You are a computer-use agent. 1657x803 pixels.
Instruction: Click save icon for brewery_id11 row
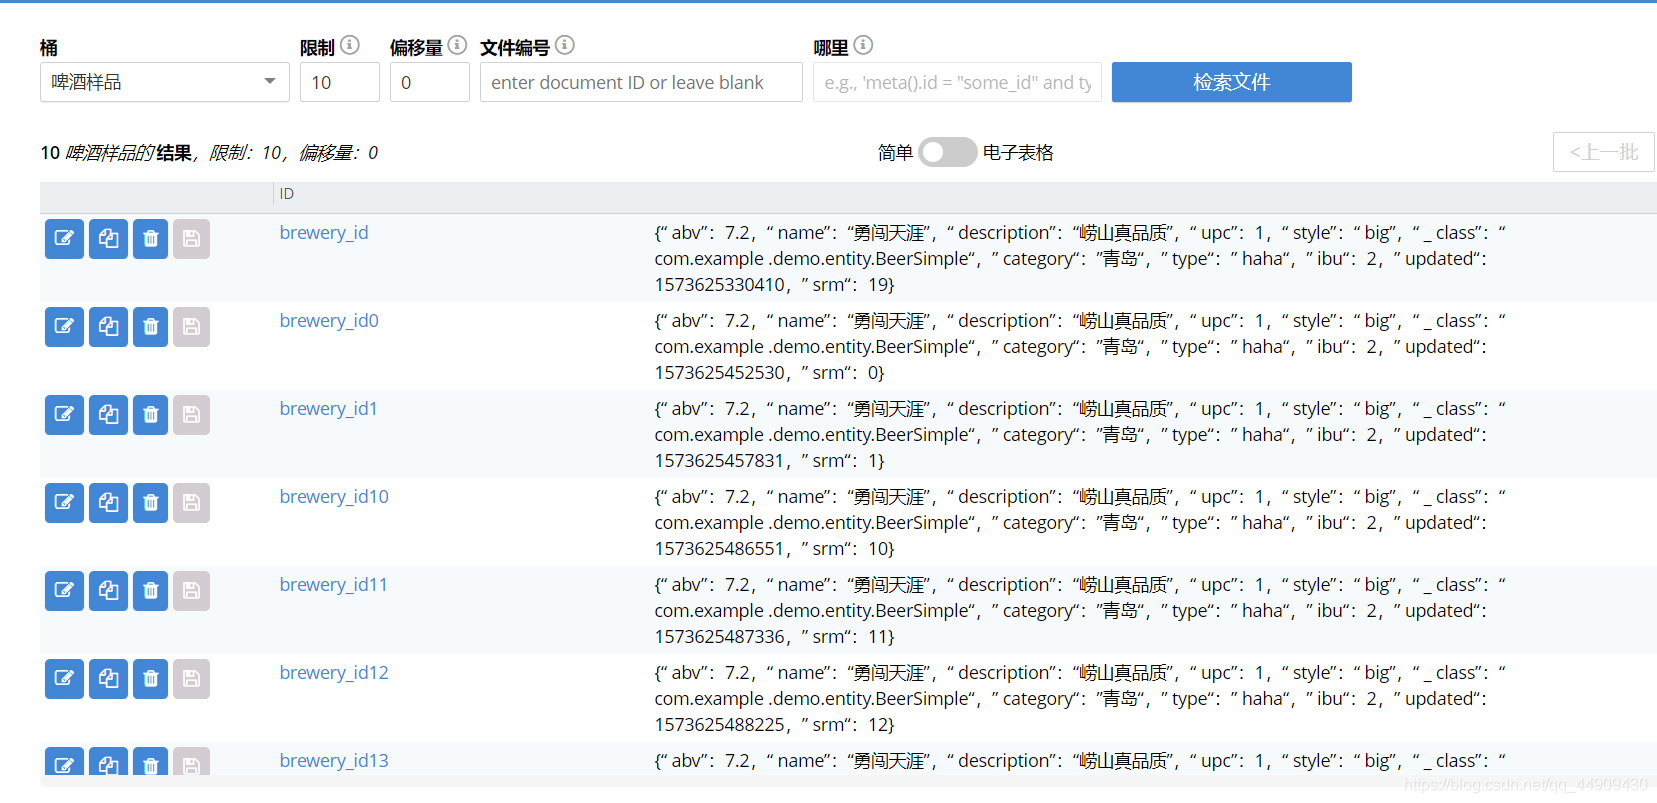click(x=191, y=591)
